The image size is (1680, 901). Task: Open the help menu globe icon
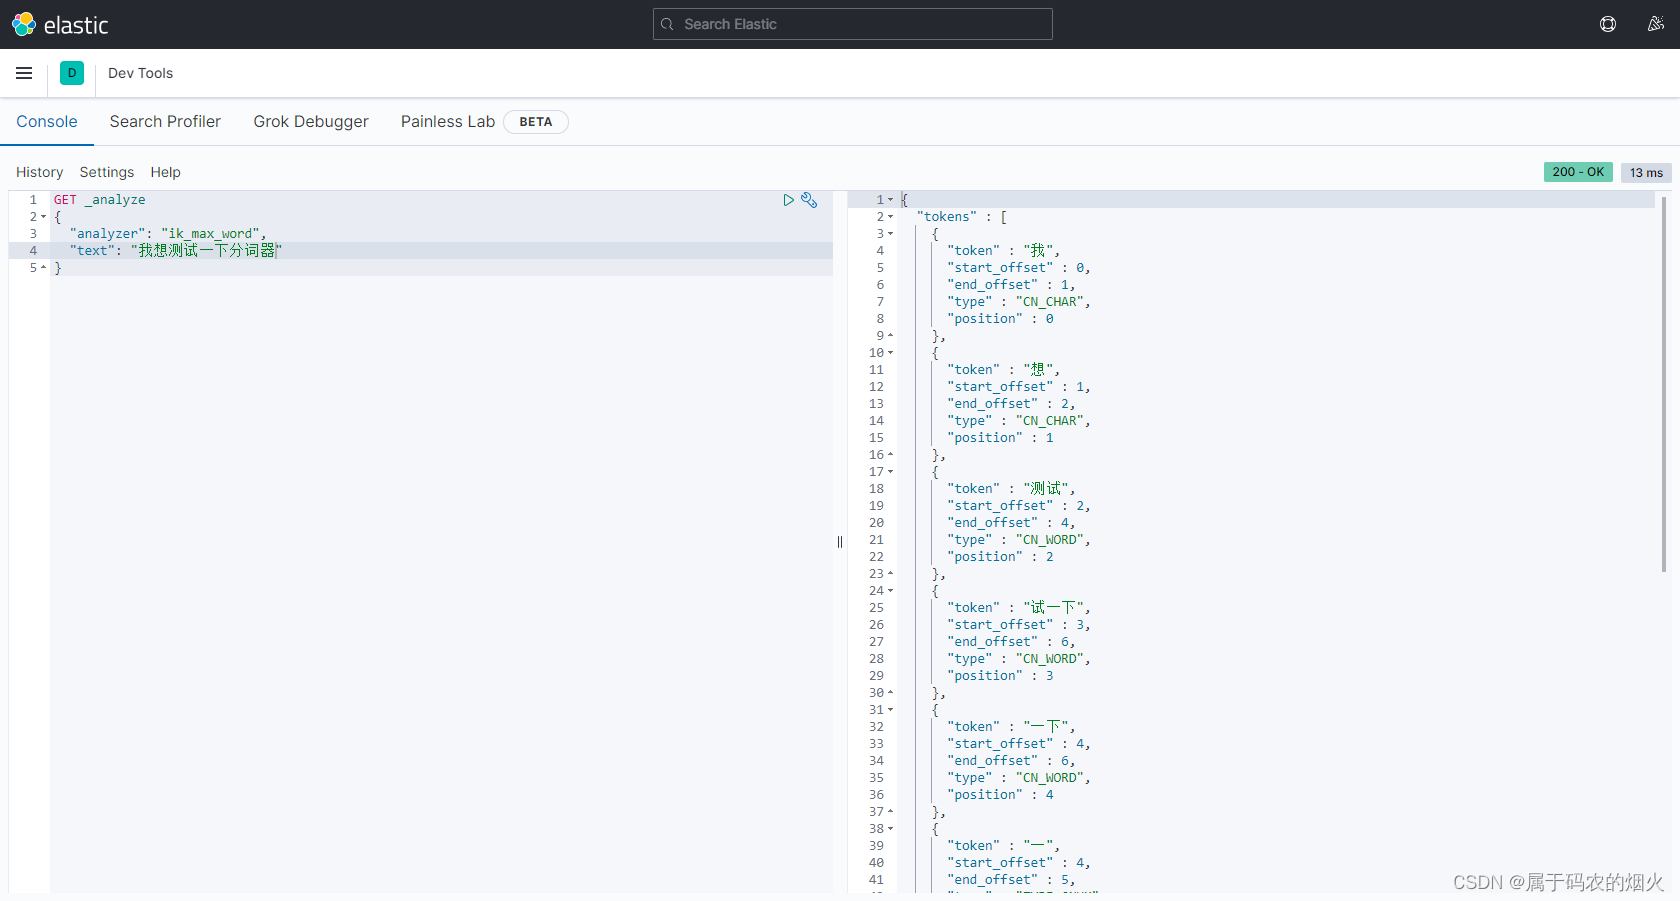(x=1608, y=24)
